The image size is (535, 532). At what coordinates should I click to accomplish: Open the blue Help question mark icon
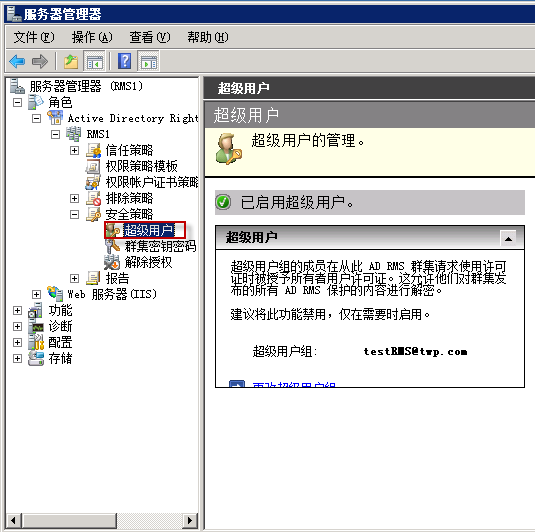coord(125,61)
